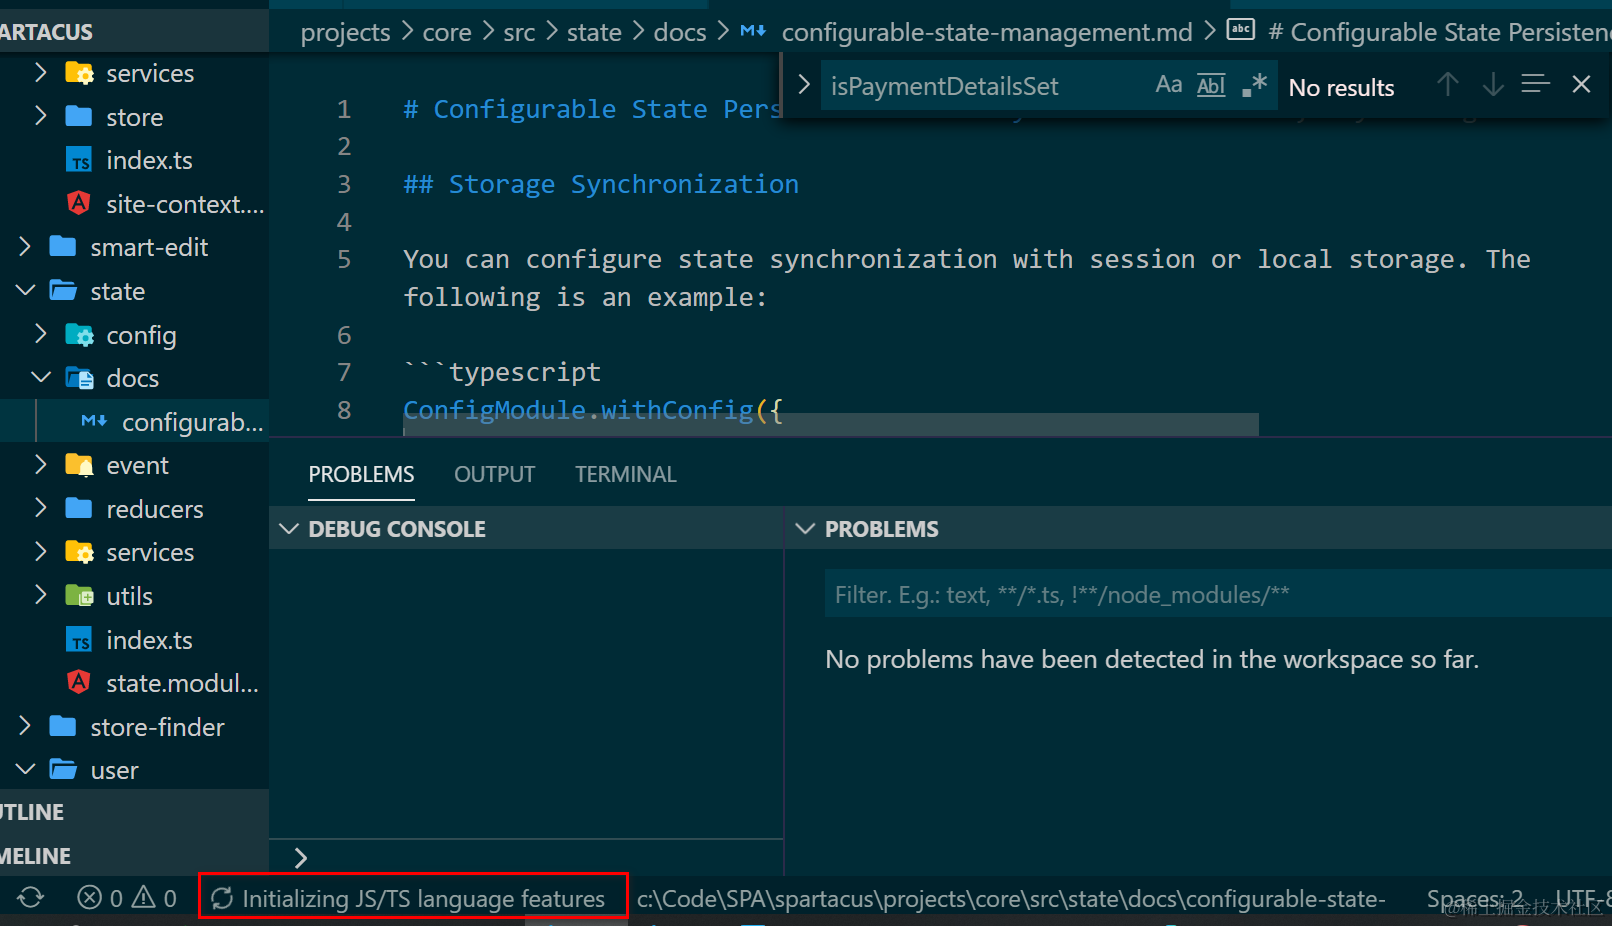The height and width of the screenshot is (926, 1612).
Task: Expand the lower services folder under state
Action: coord(41,551)
